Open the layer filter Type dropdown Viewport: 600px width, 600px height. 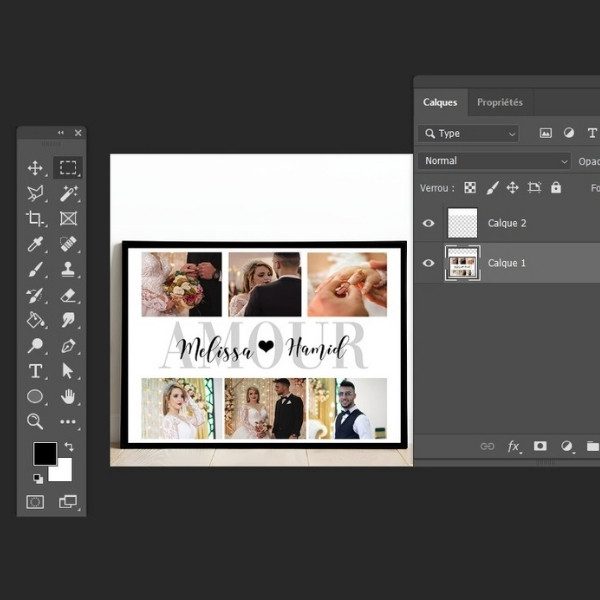pyautogui.click(x=468, y=133)
